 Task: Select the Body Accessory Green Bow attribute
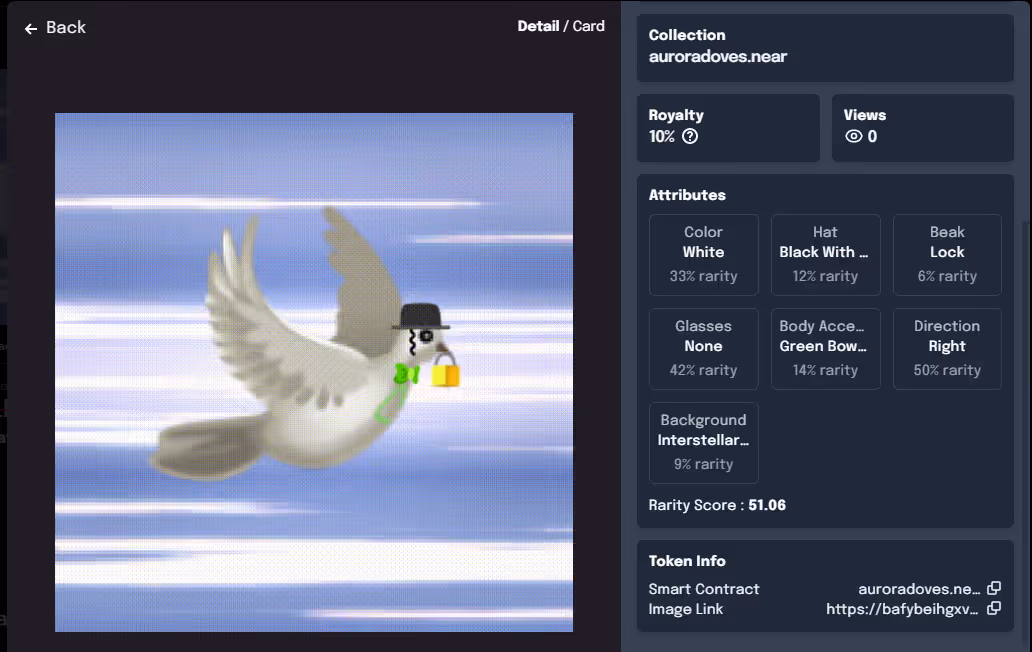(x=825, y=349)
